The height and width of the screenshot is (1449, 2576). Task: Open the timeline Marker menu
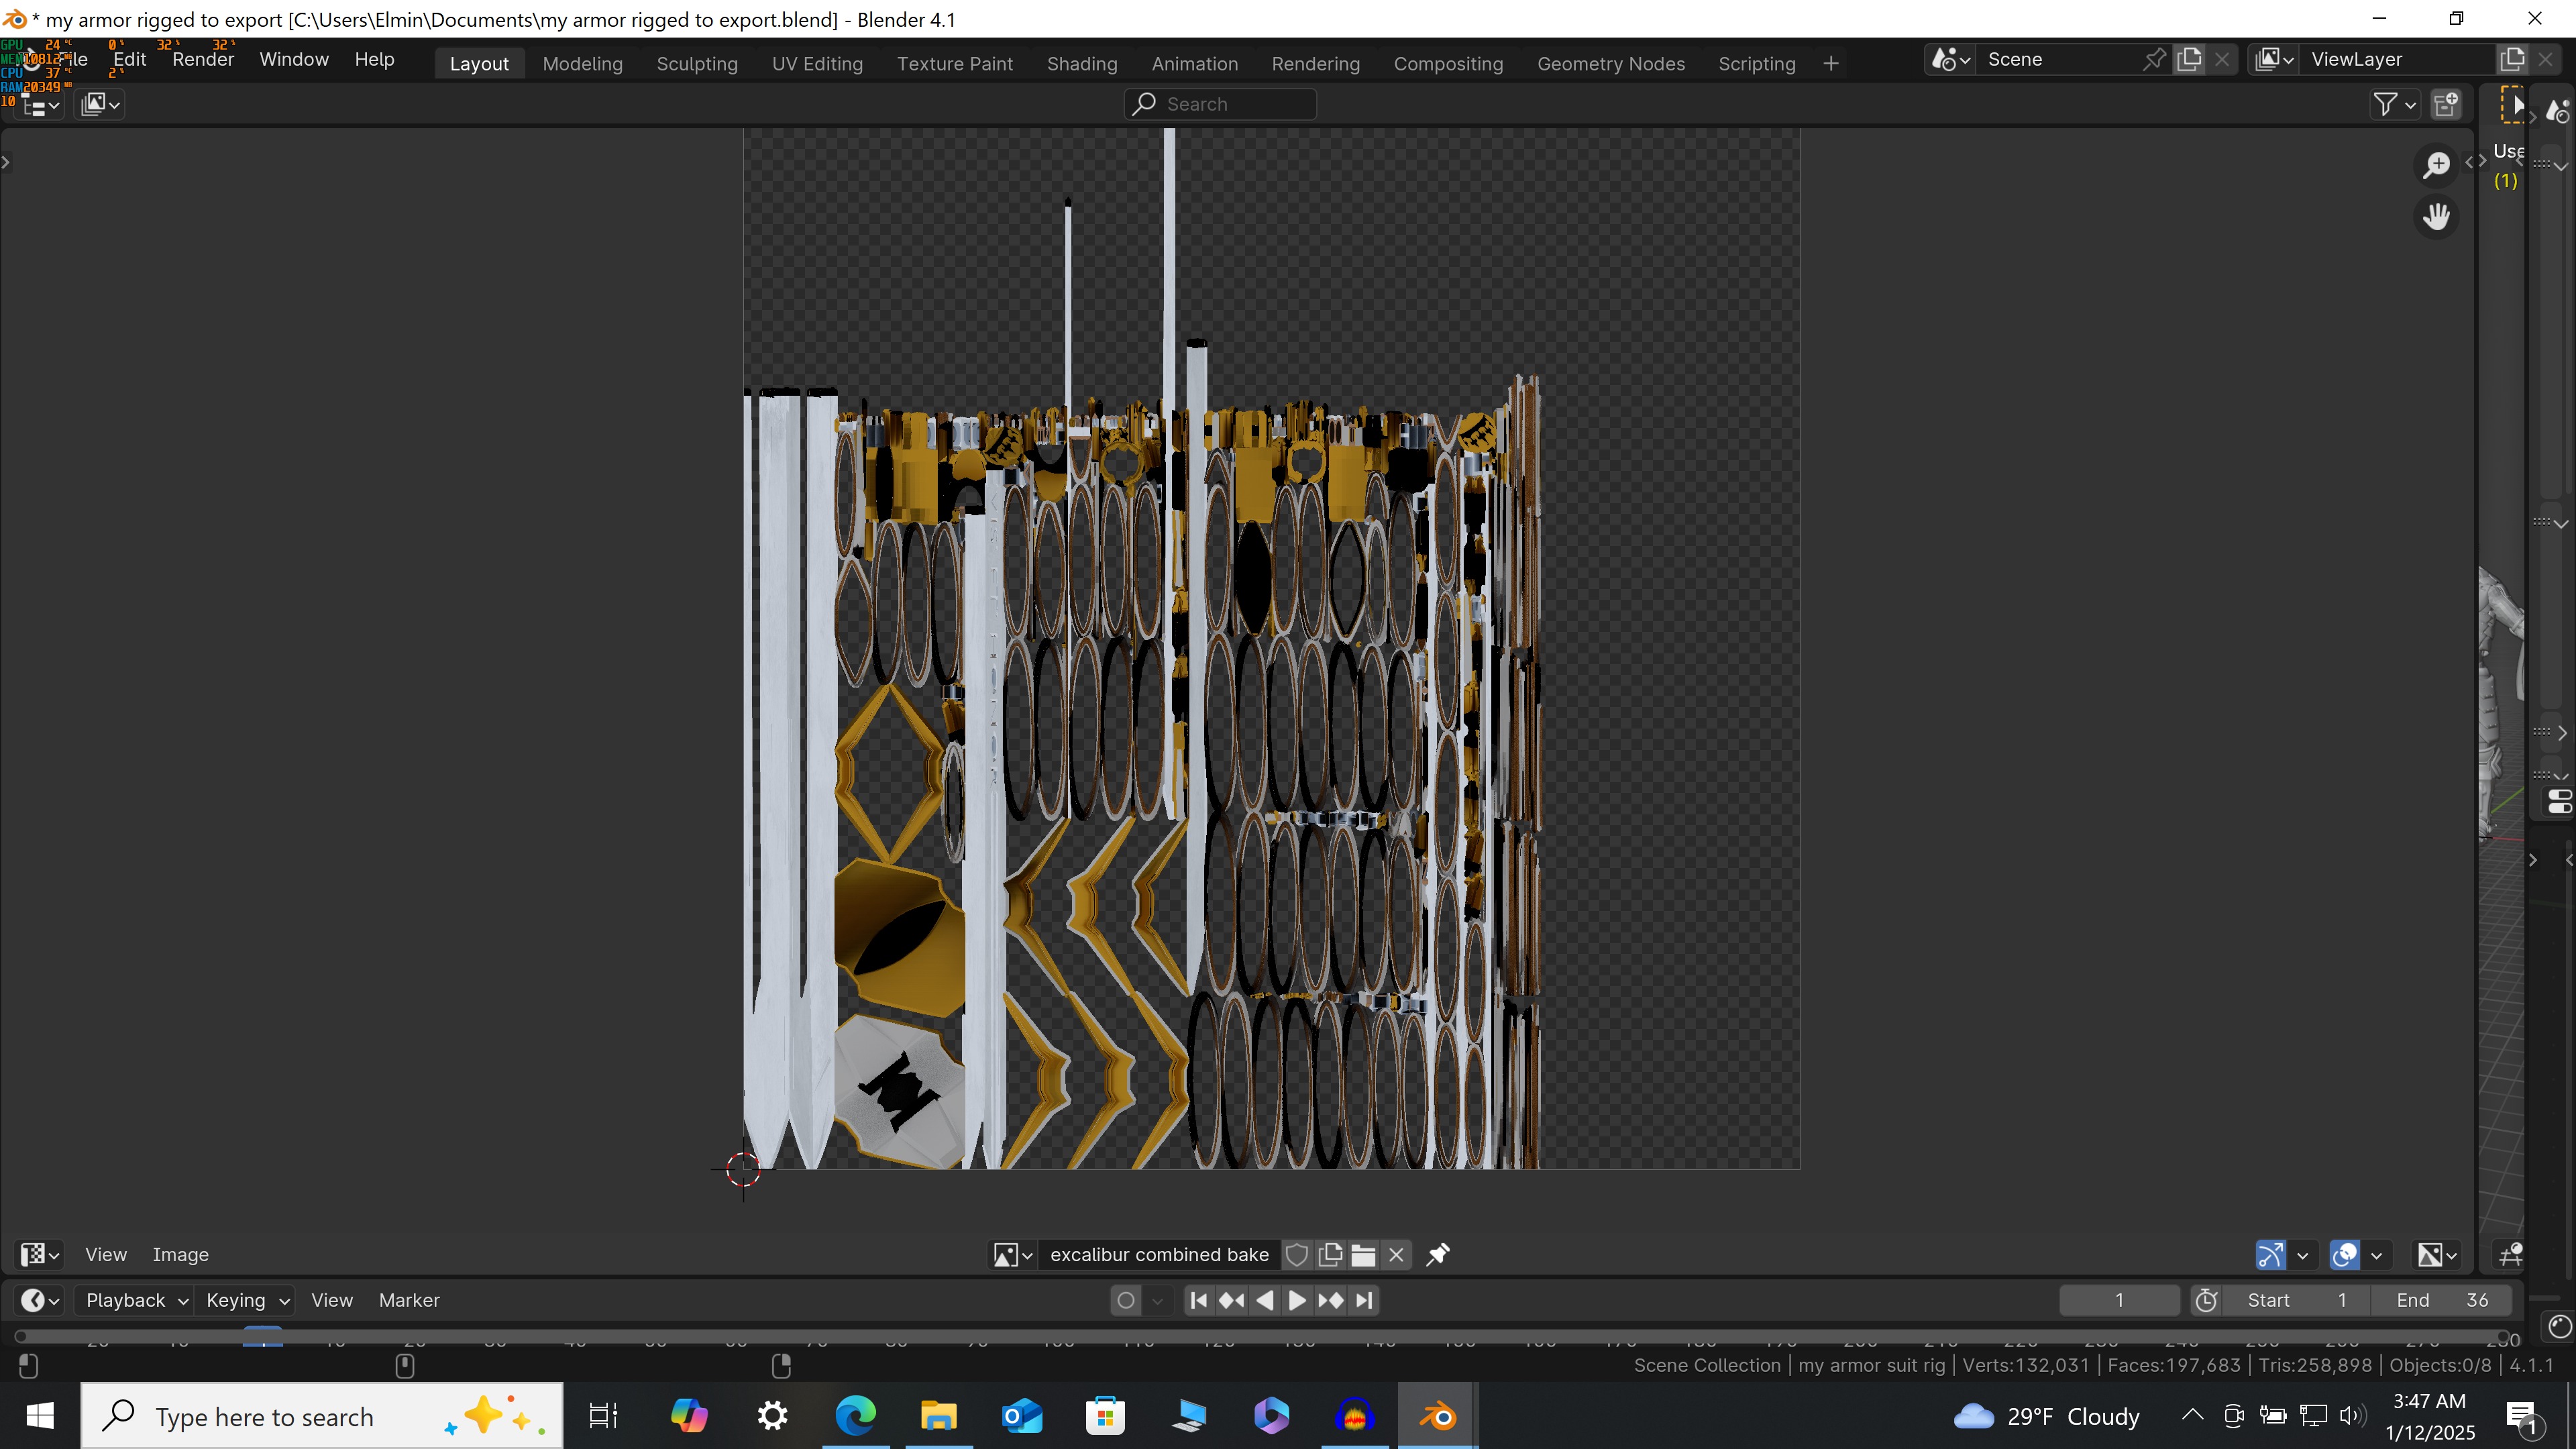[409, 1300]
